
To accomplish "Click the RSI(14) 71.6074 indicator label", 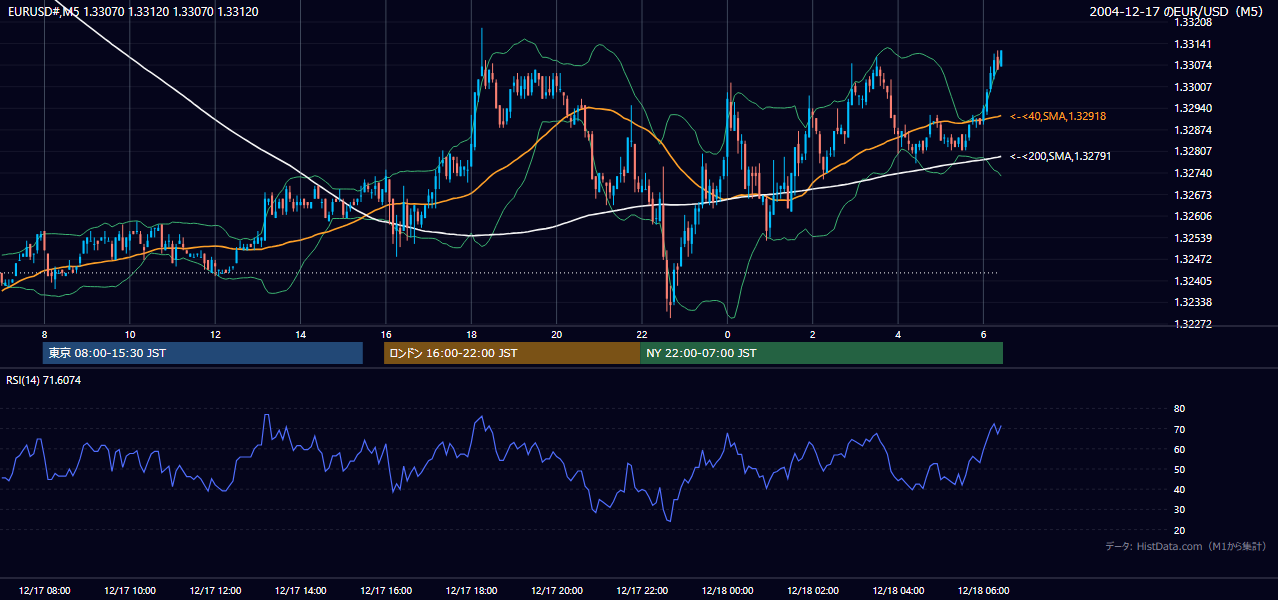I will 43,380.
